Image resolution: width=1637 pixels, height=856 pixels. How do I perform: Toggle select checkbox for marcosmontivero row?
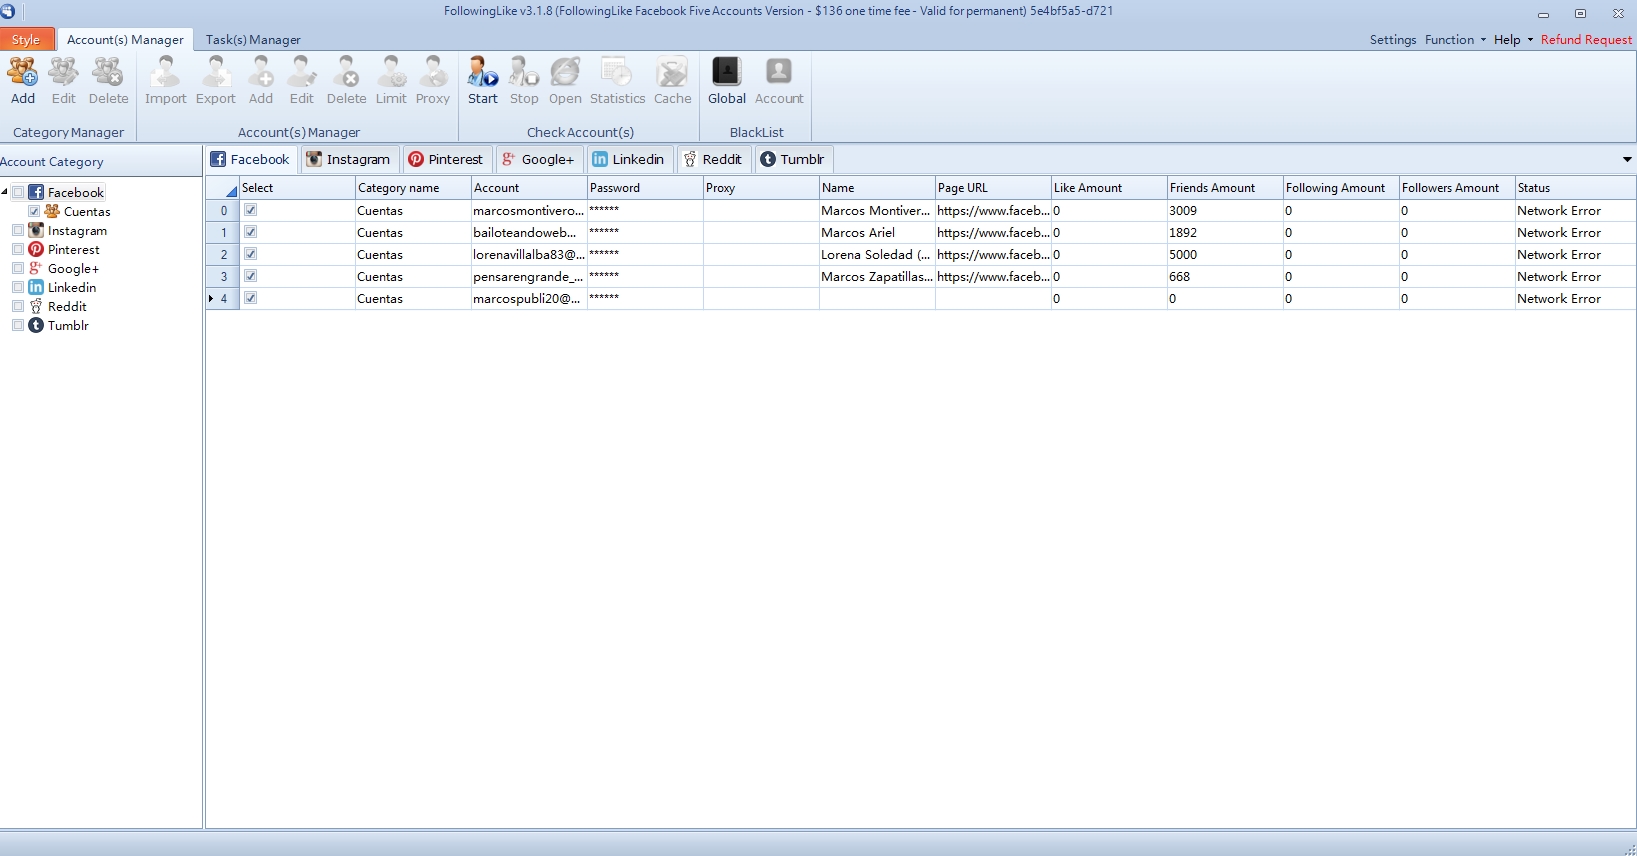pos(251,210)
